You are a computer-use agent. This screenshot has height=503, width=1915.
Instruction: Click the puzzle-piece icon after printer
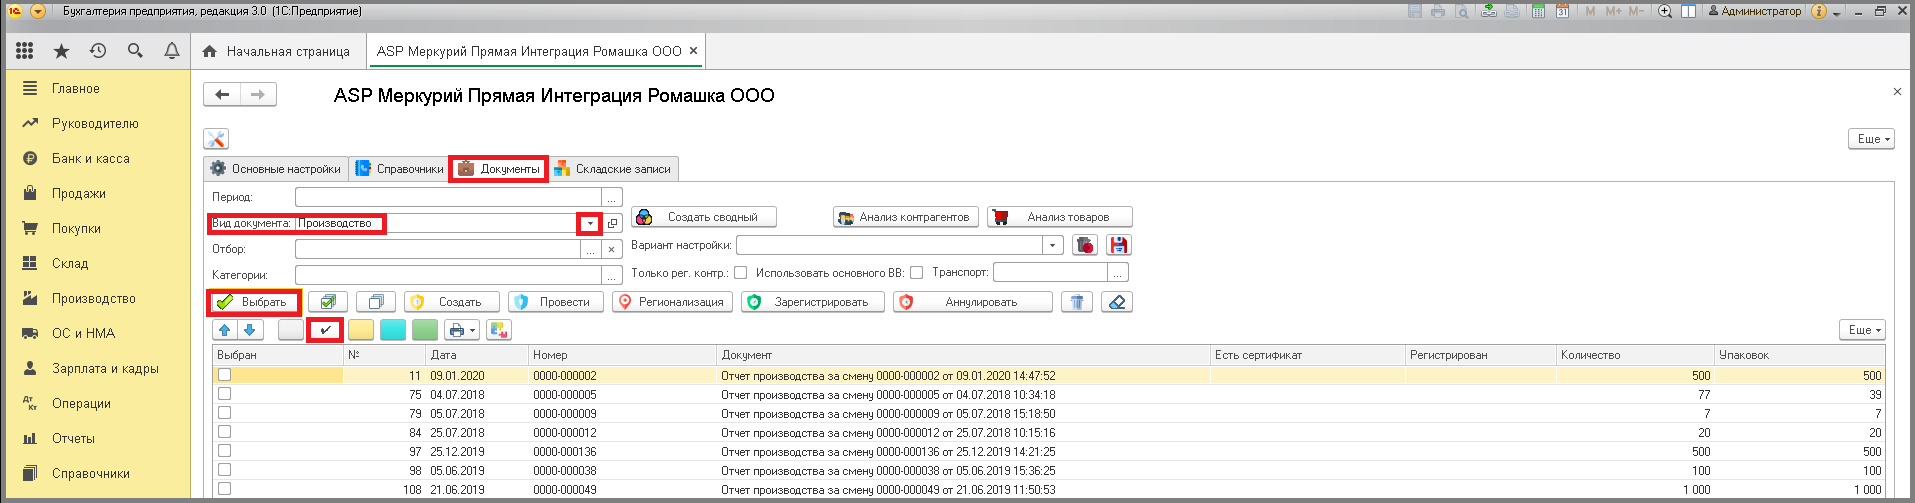(x=499, y=330)
